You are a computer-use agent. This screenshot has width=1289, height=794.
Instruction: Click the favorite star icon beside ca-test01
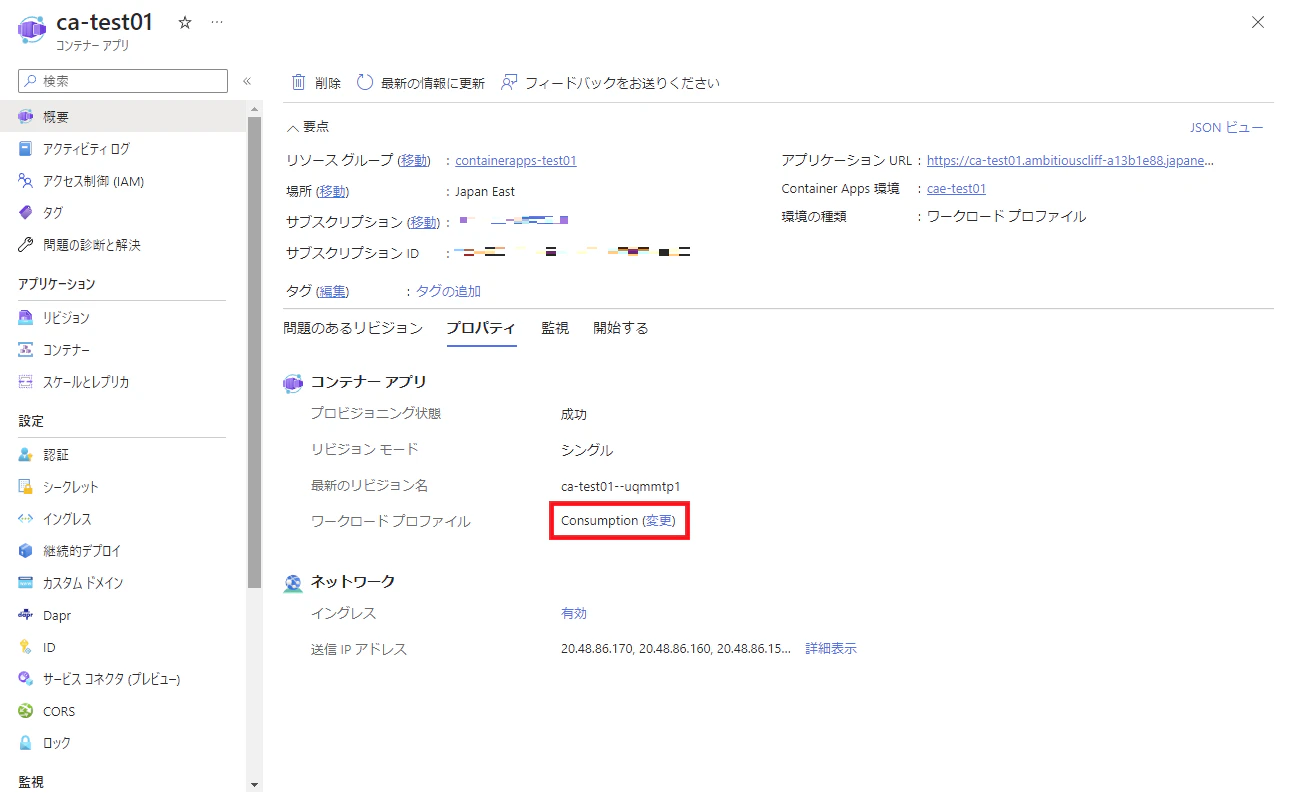click(x=184, y=23)
